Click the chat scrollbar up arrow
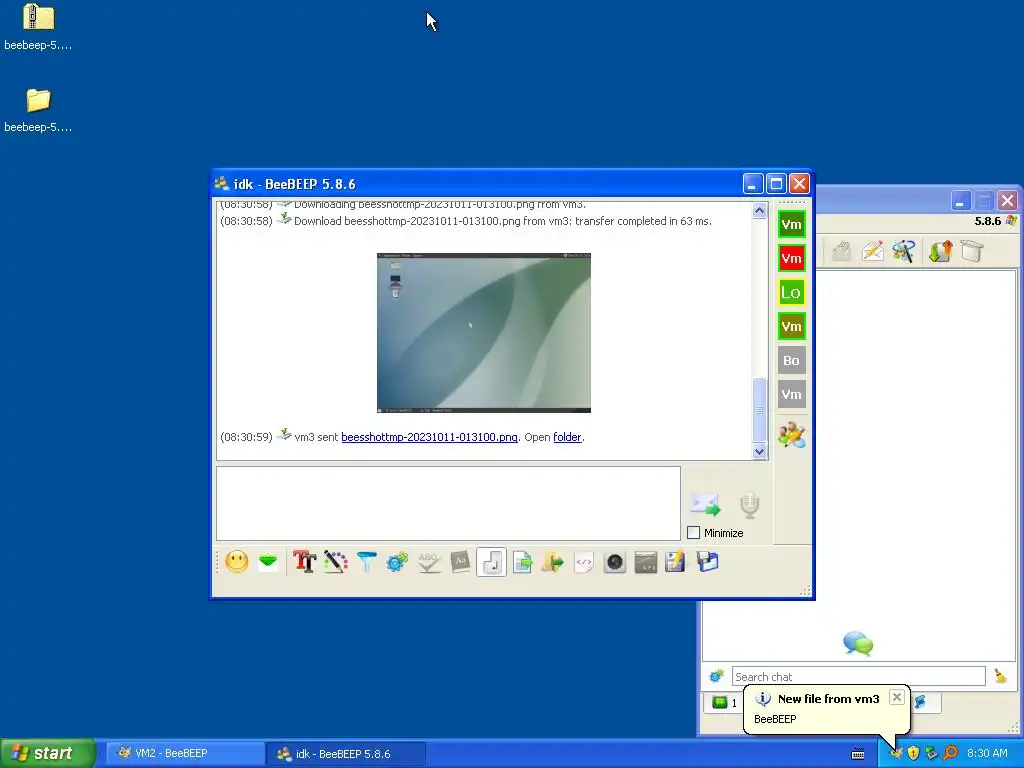 click(759, 210)
